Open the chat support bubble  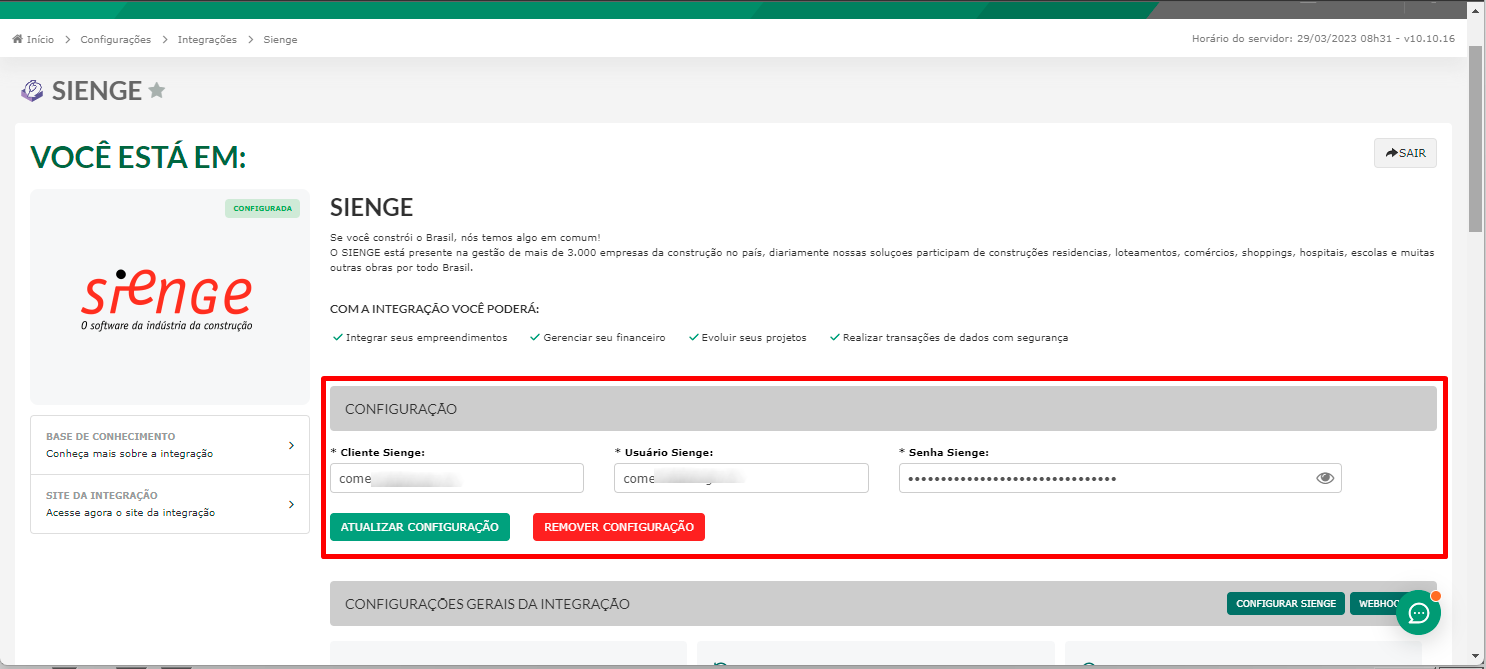[1418, 612]
